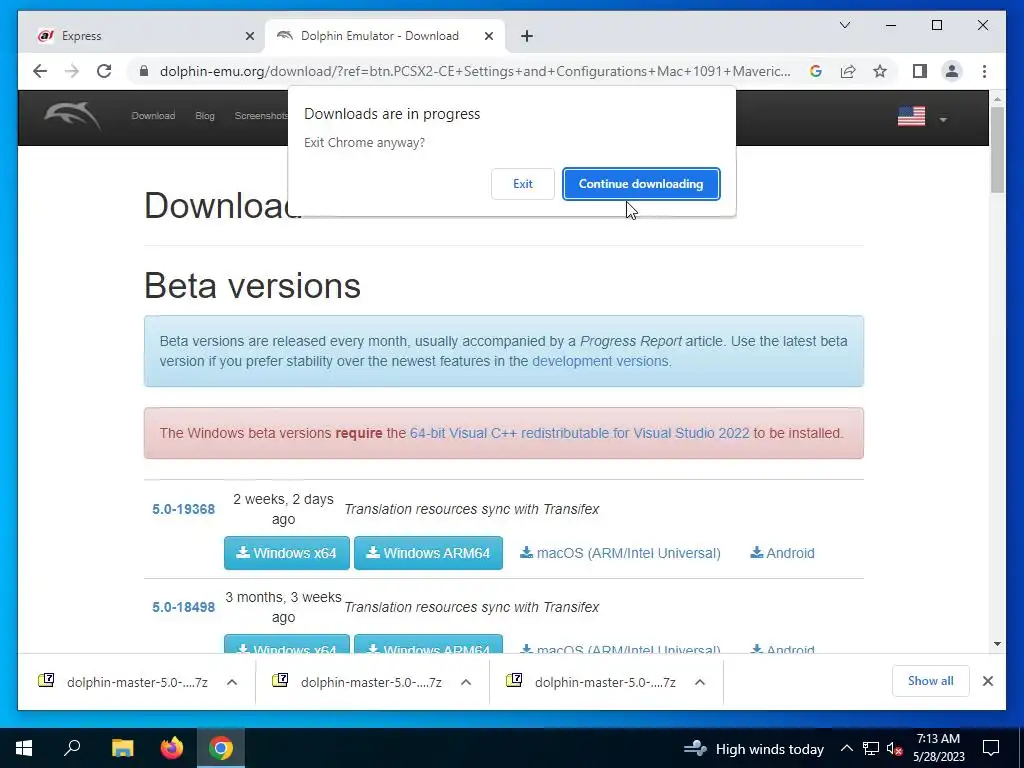Image resolution: width=1024 pixels, height=768 pixels.
Task: Go back using the browser back arrow
Action: click(x=40, y=71)
